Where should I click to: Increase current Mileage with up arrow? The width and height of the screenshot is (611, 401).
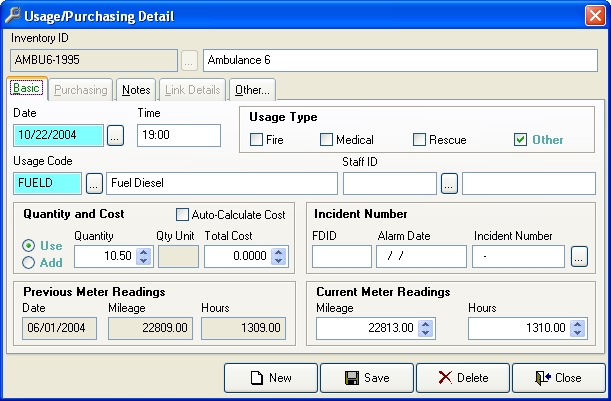click(x=426, y=324)
